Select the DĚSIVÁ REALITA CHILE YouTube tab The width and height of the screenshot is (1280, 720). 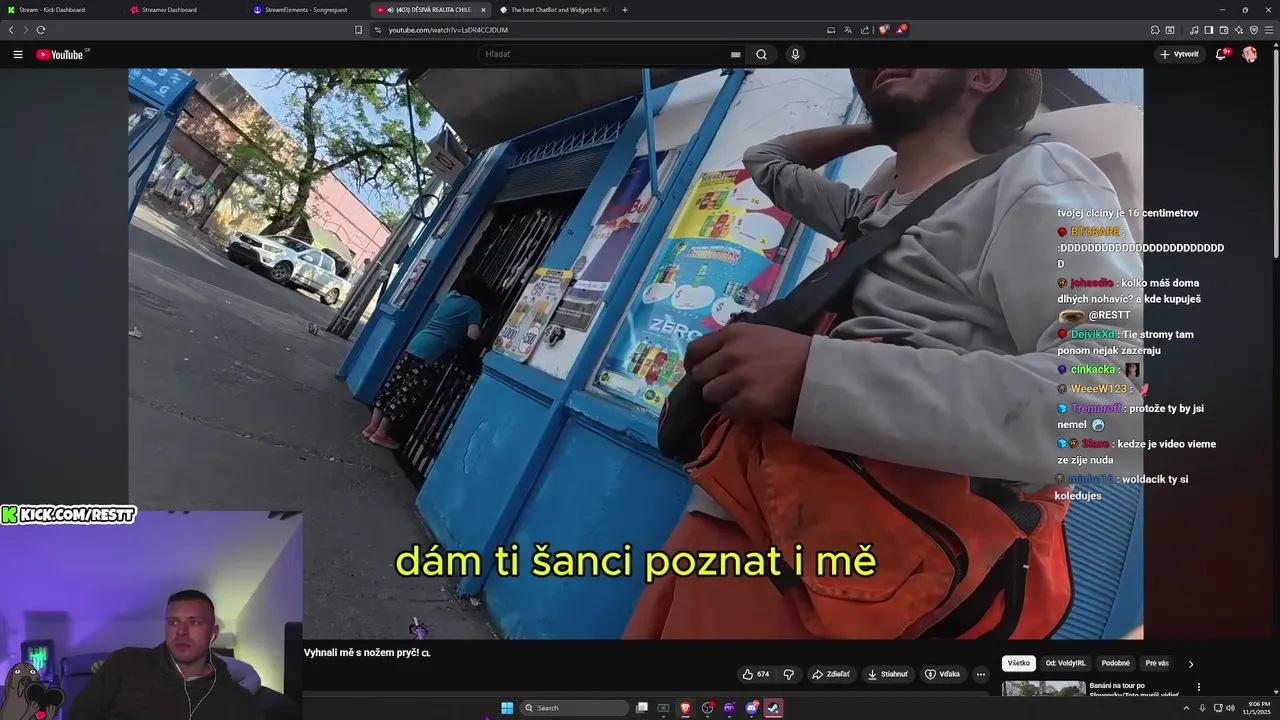(430, 9)
